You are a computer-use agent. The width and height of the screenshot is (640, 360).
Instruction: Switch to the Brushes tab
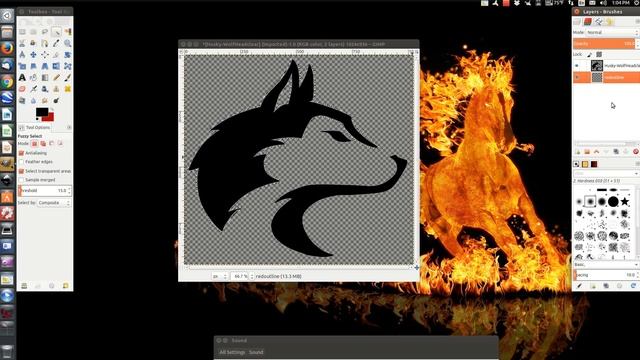coord(576,164)
